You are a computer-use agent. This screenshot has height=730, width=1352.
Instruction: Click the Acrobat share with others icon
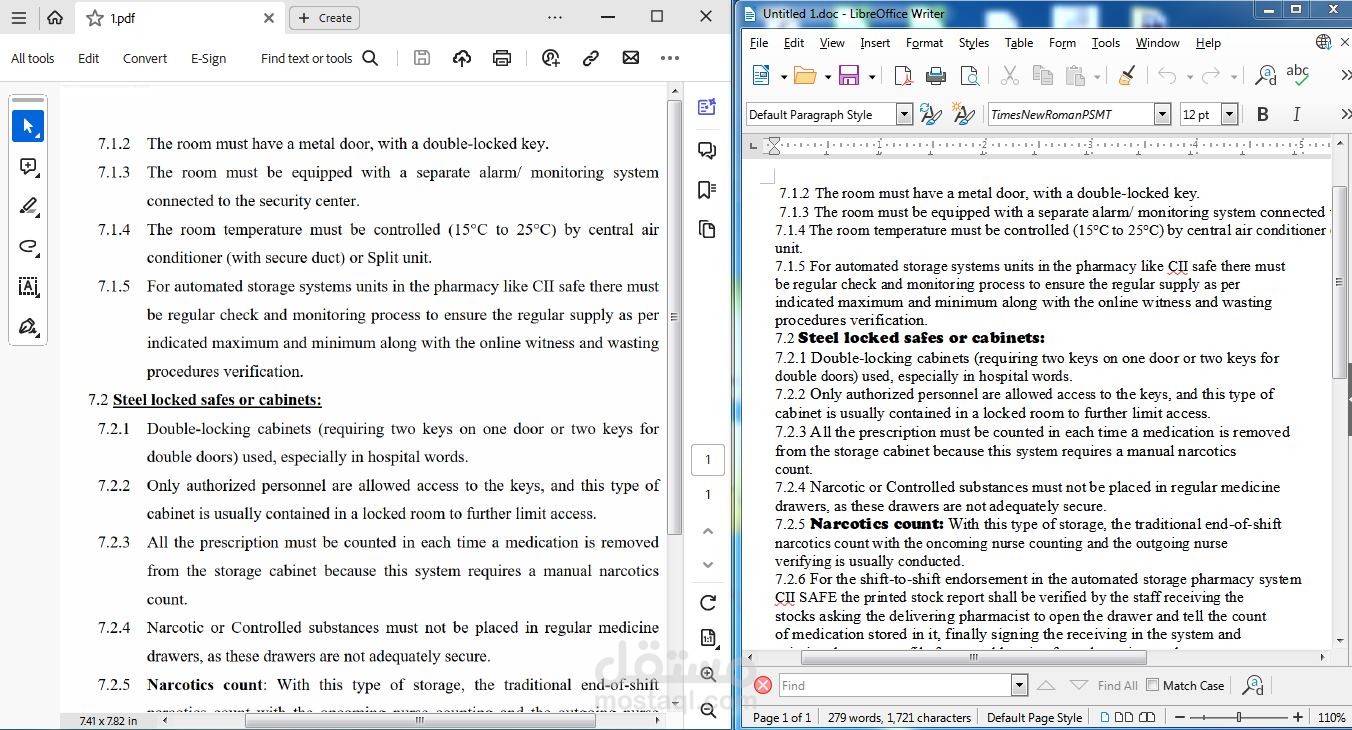pyautogui.click(x=551, y=59)
